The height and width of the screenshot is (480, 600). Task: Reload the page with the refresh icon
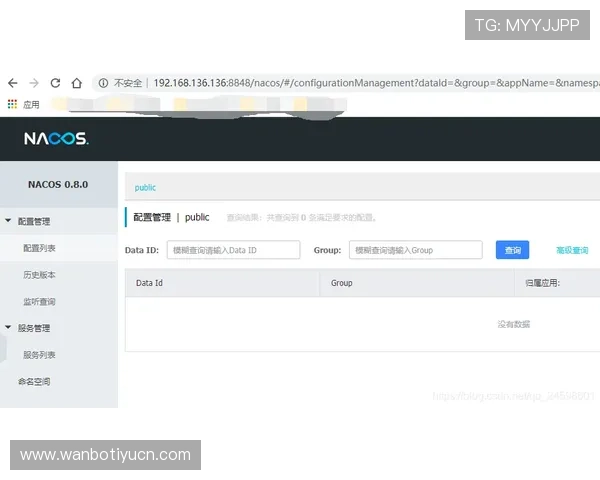pyautogui.click(x=55, y=83)
